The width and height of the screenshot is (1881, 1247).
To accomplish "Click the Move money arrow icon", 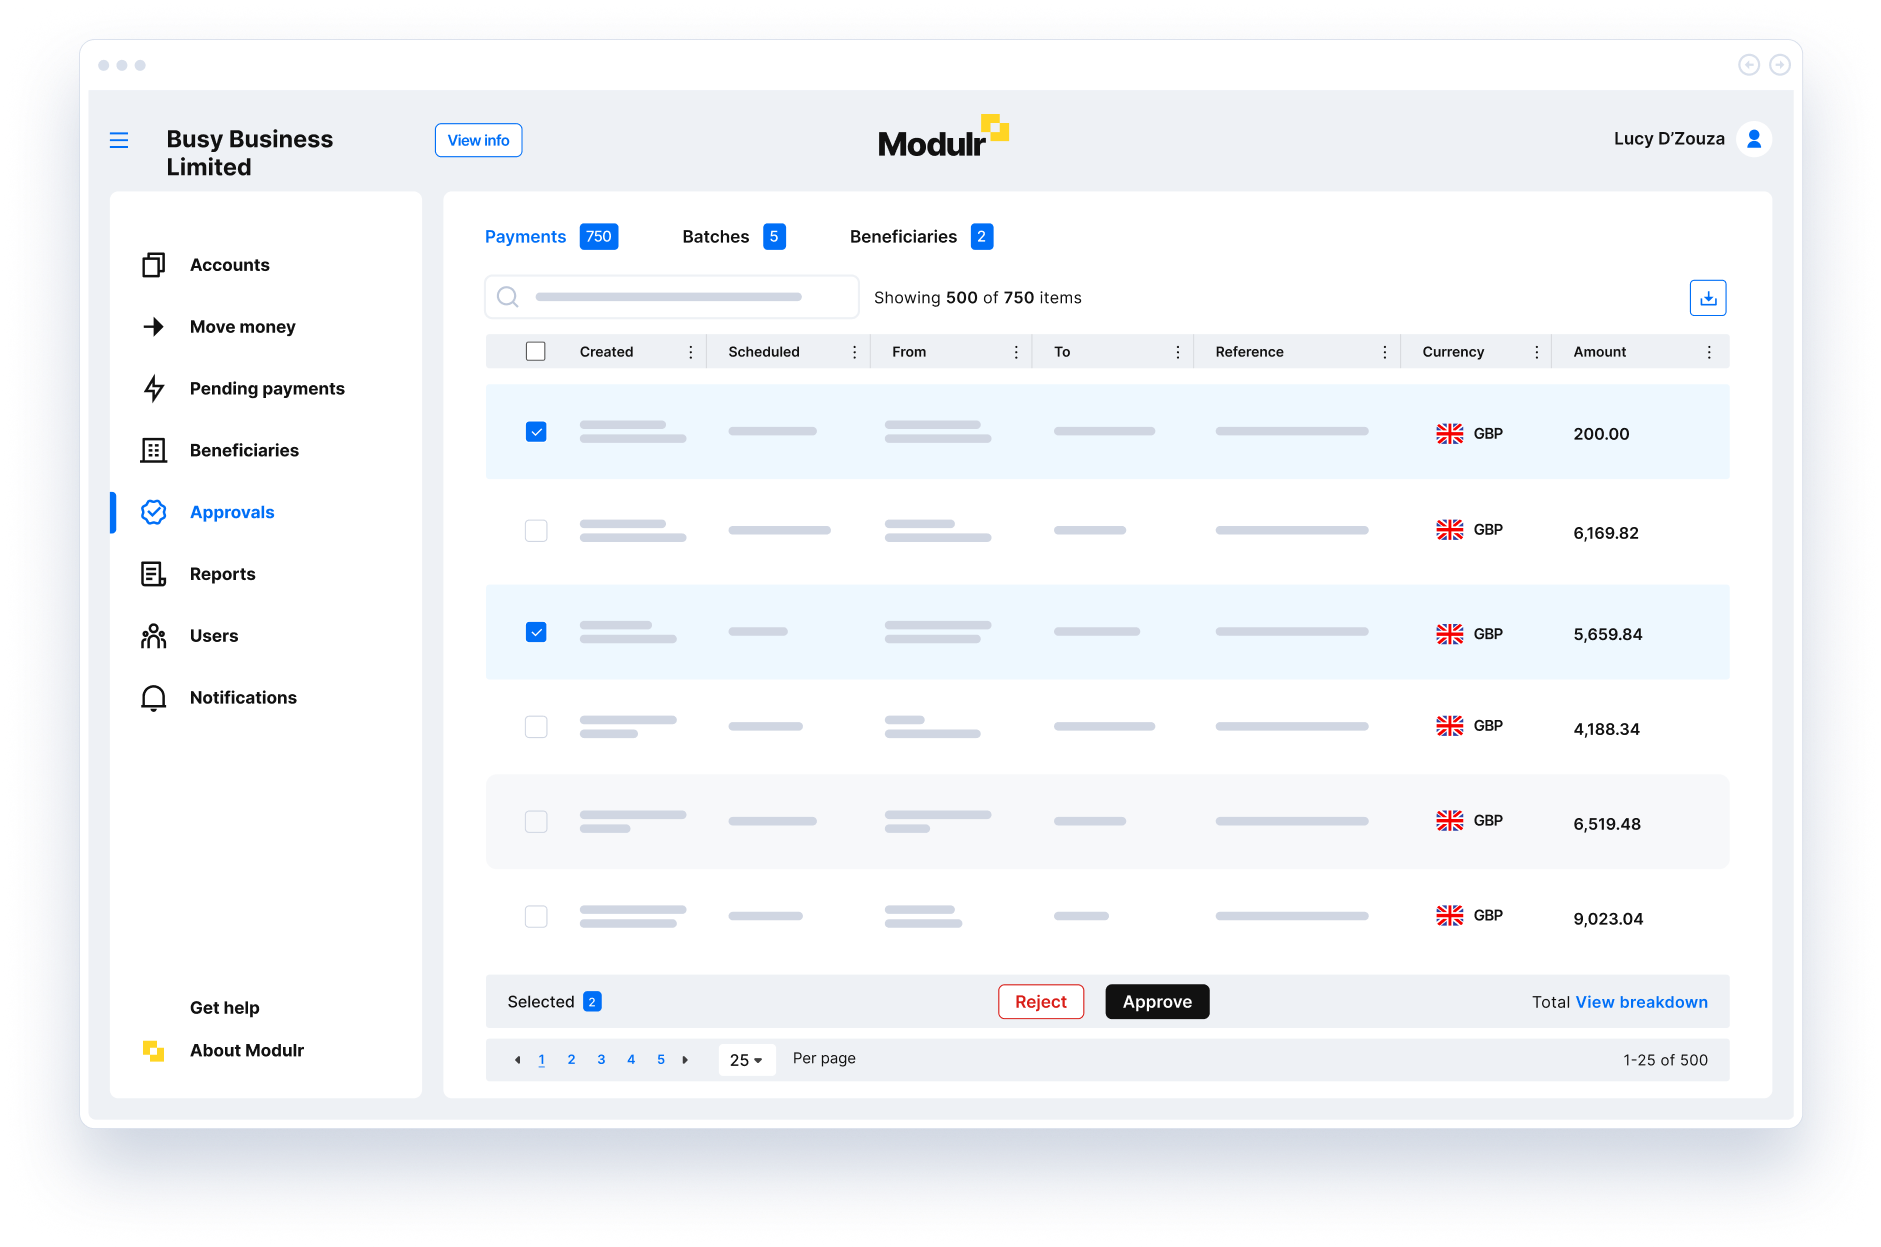I will 153,327.
